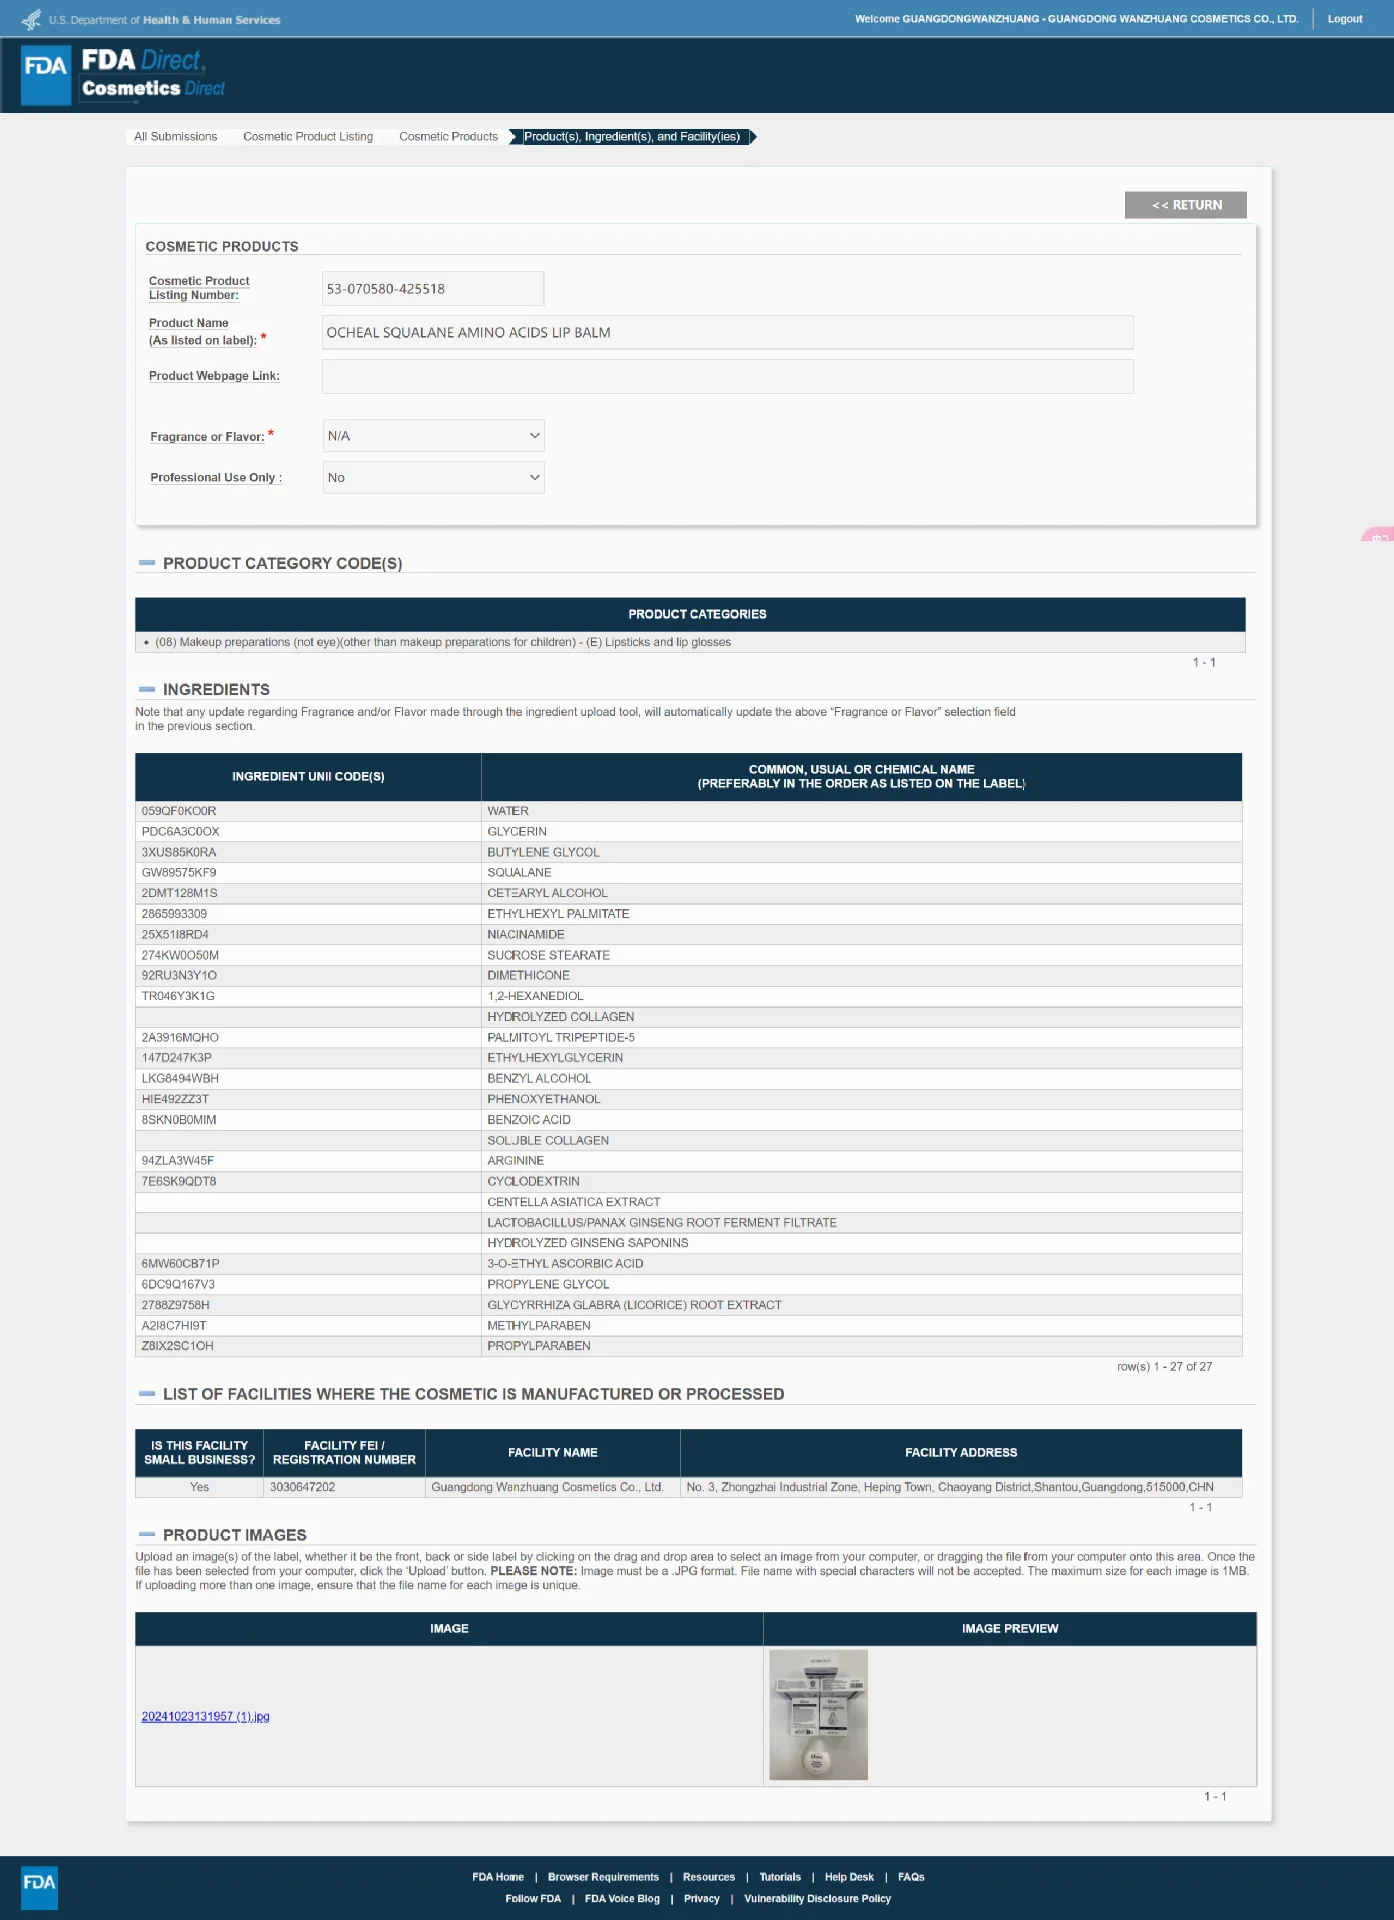Collapse the Ingredients section
The height and width of the screenshot is (1920, 1394).
click(x=147, y=689)
